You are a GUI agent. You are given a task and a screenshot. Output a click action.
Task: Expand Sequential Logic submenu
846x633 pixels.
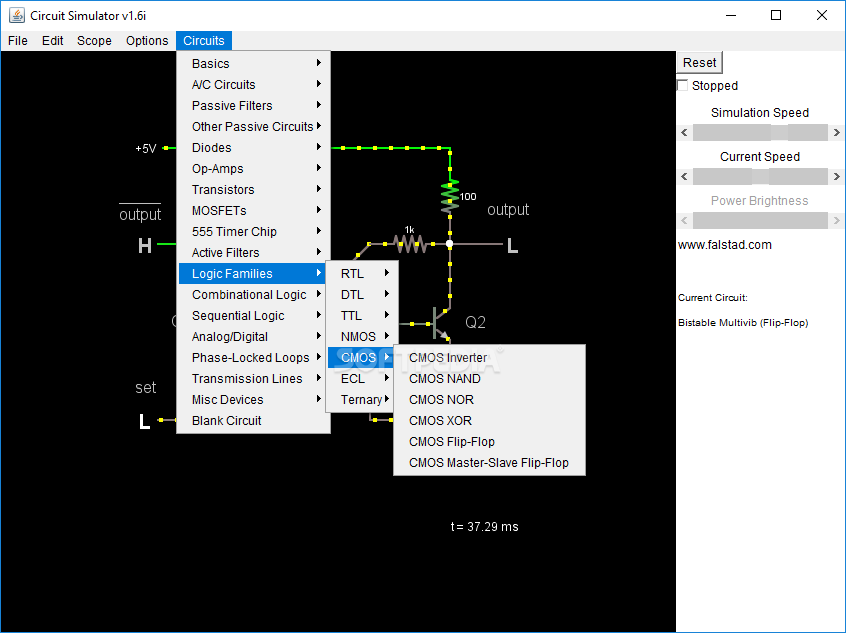pos(253,316)
